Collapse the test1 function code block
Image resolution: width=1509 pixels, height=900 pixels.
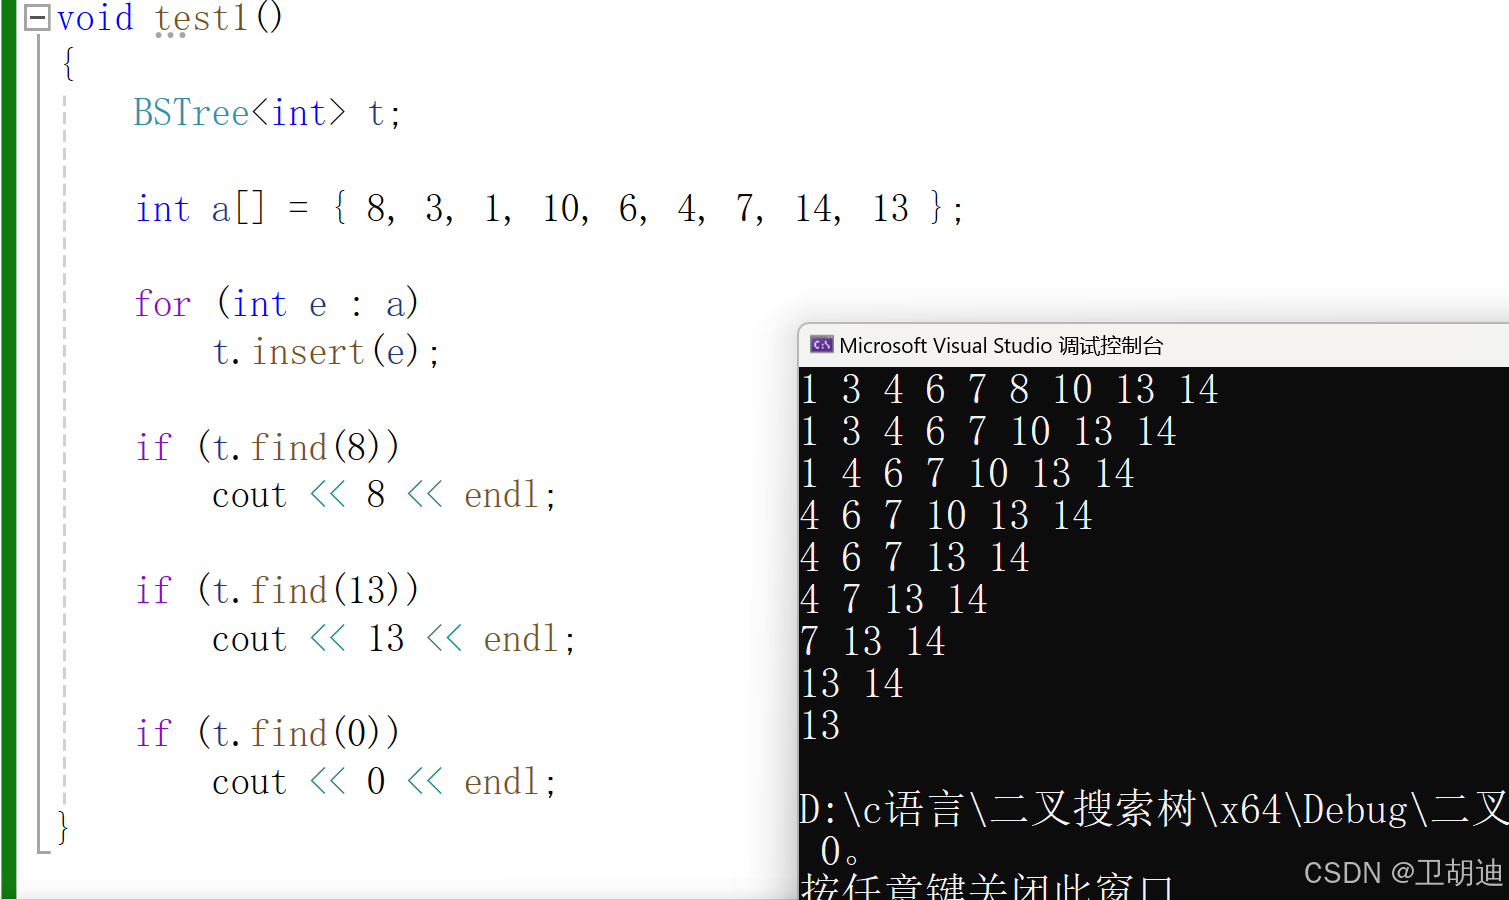(x=37, y=18)
